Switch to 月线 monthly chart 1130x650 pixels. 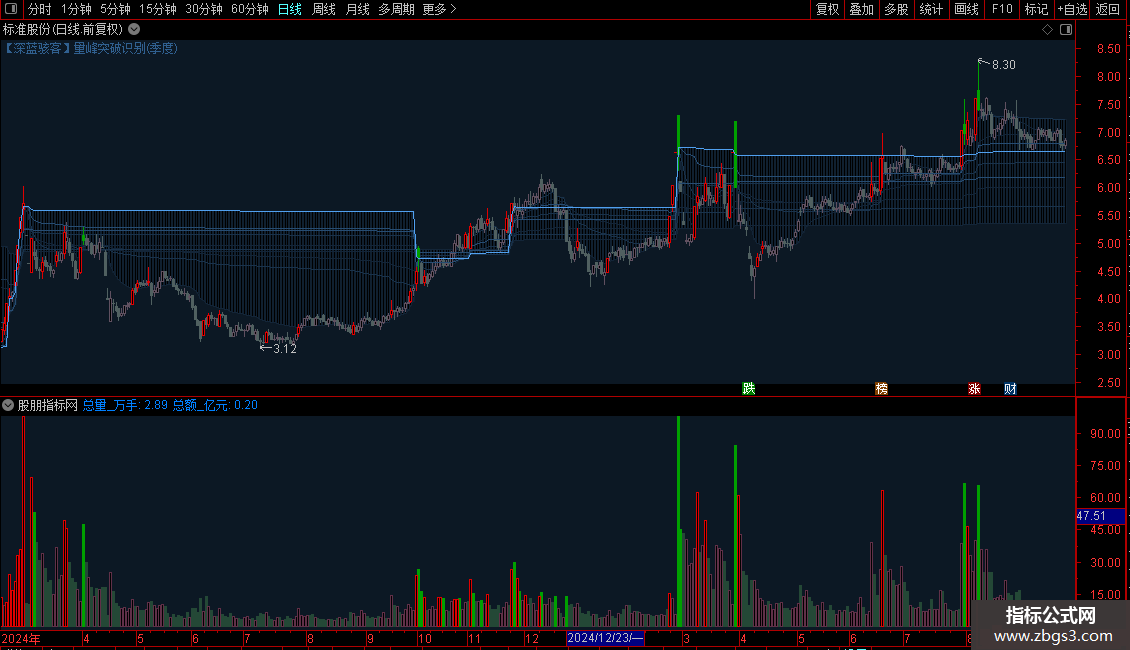tap(357, 9)
